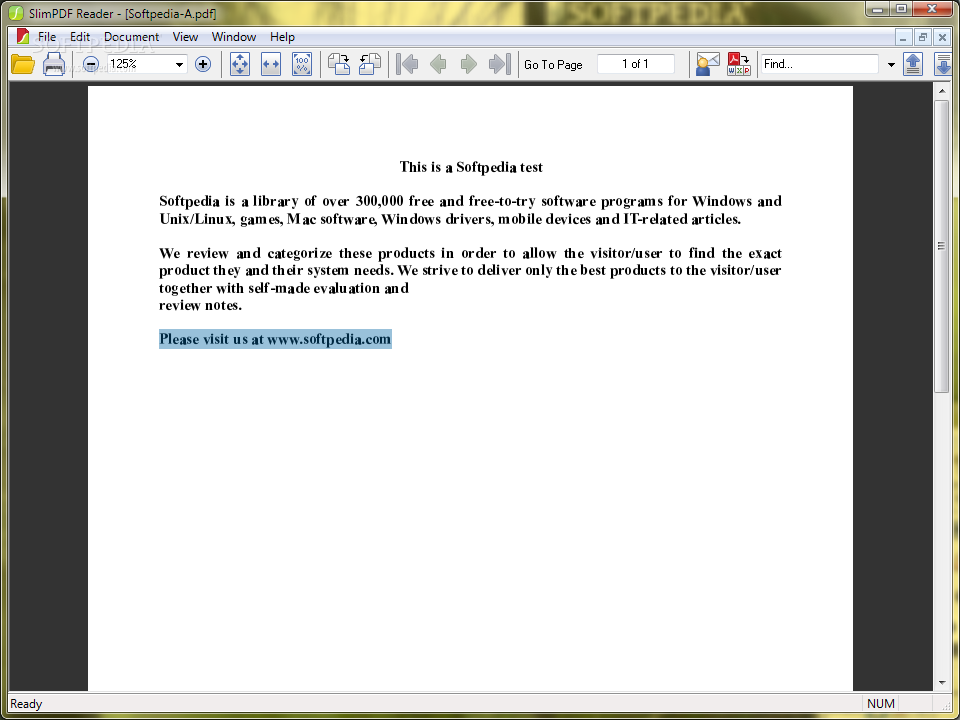Close the Softpedia-A.pdf document window
Screen dimensions: 960x720
[x=942, y=37]
